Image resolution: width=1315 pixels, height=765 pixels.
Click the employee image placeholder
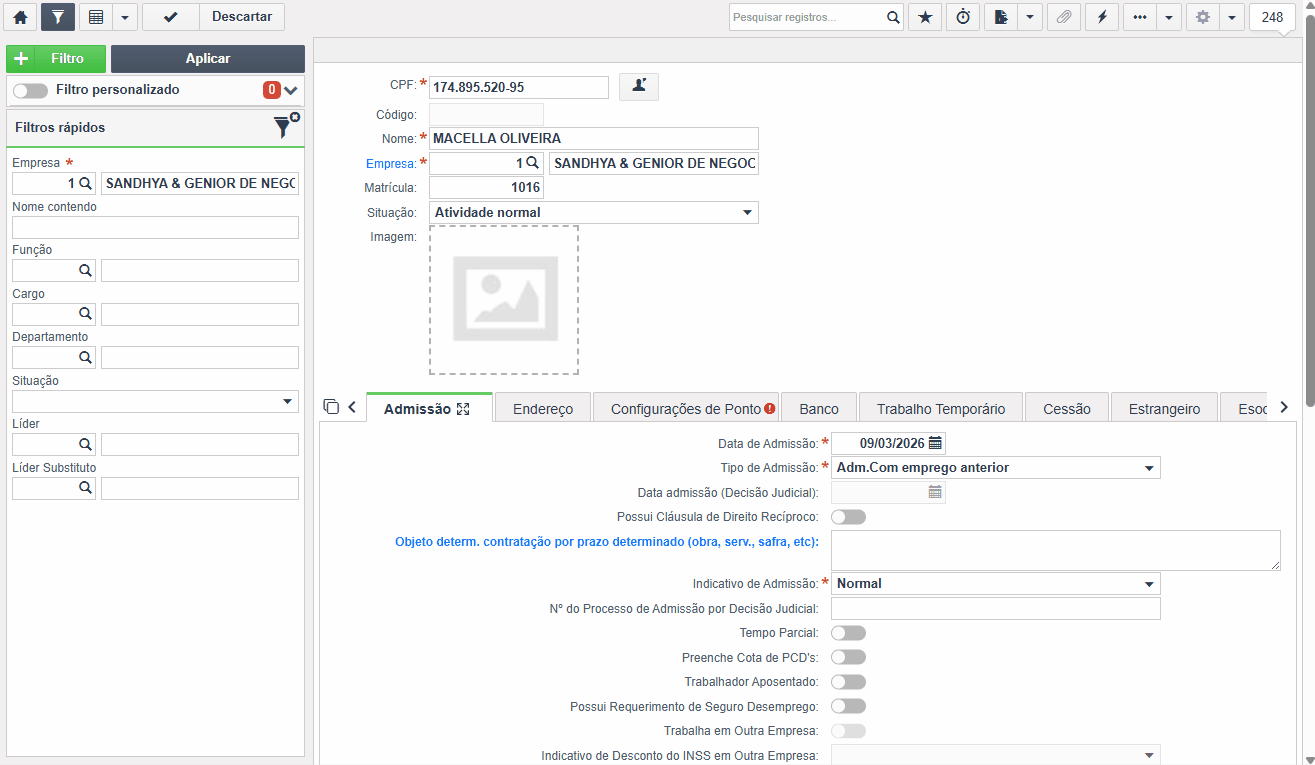(x=504, y=300)
